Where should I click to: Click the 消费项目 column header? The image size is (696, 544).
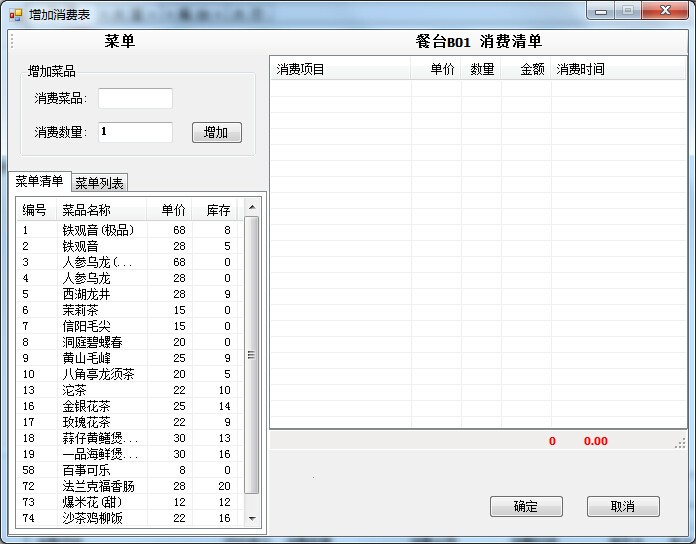[341, 69]
